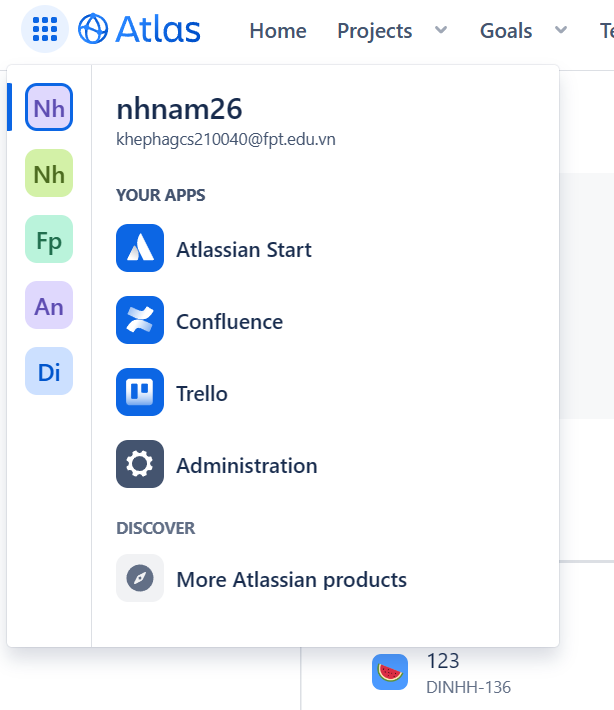Switch to the An site avatar
The width and height of the screenshot is (614, 710).
pos(49,305)
